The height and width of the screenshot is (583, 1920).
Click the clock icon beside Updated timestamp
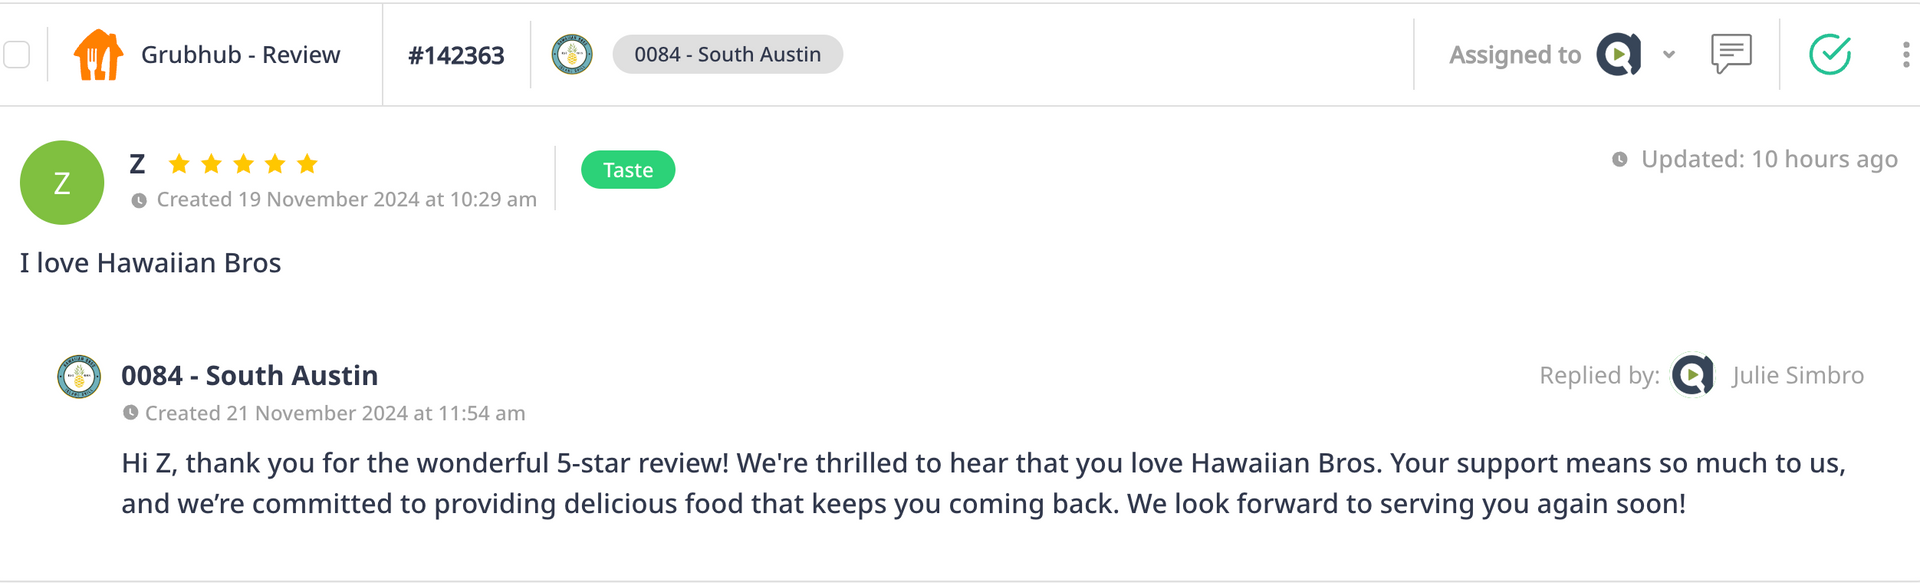click(x=1620, y=160)
